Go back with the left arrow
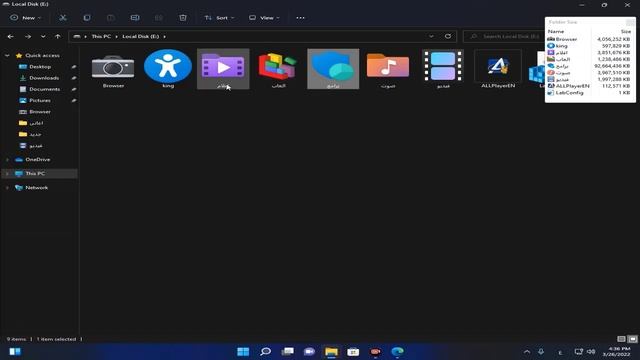Viewport: 640px width, 360px height. pyautogui.click(x=11, y=36)
